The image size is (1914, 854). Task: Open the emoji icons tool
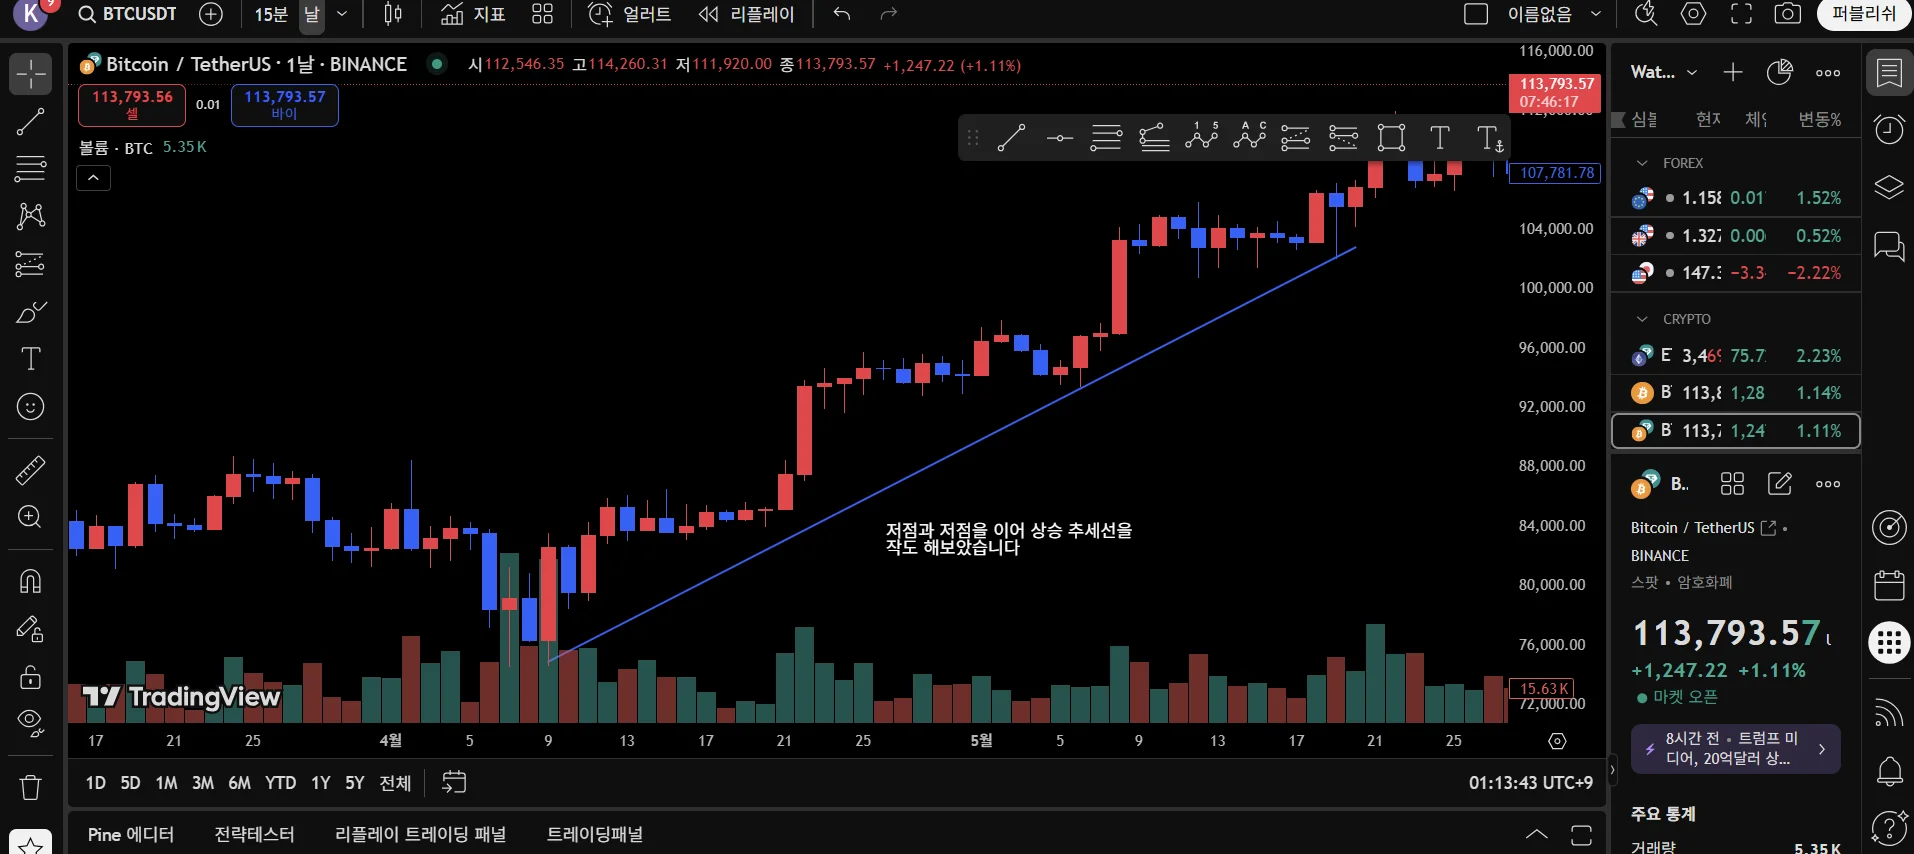coord(31,407)
